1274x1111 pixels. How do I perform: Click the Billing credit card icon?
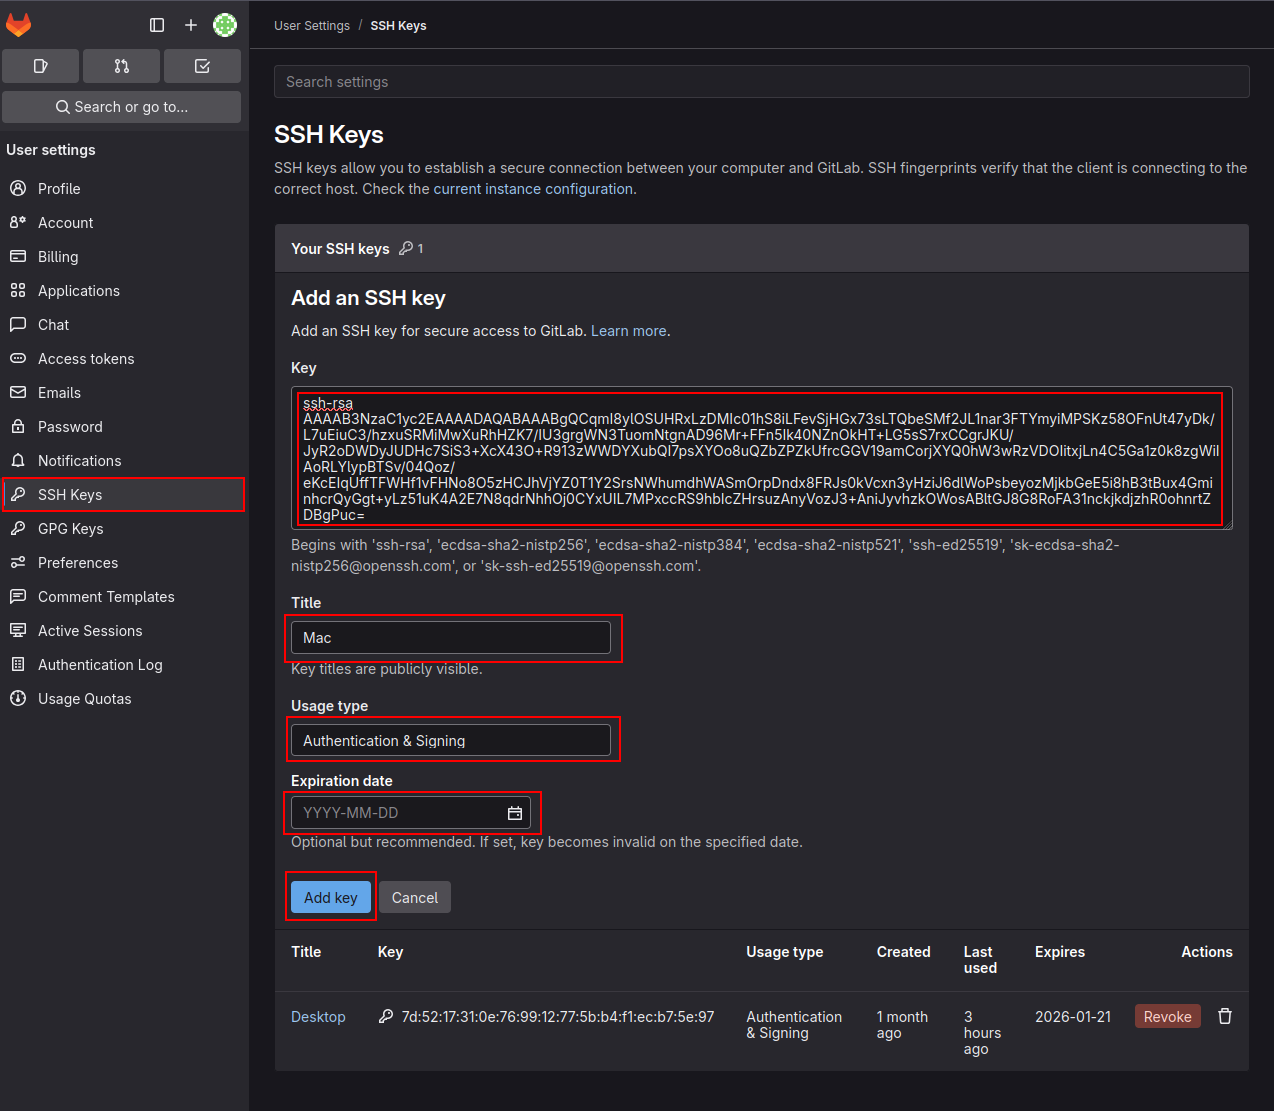pos(18,256)
